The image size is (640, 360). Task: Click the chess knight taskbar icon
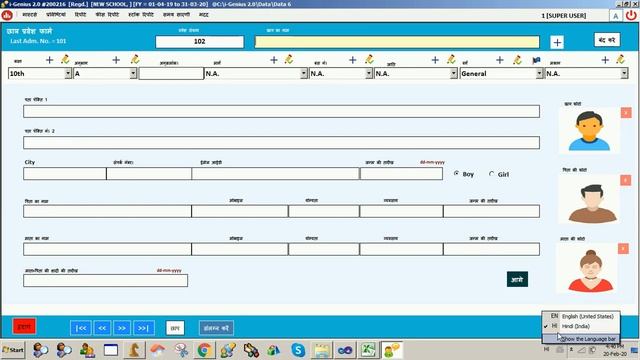134,350
